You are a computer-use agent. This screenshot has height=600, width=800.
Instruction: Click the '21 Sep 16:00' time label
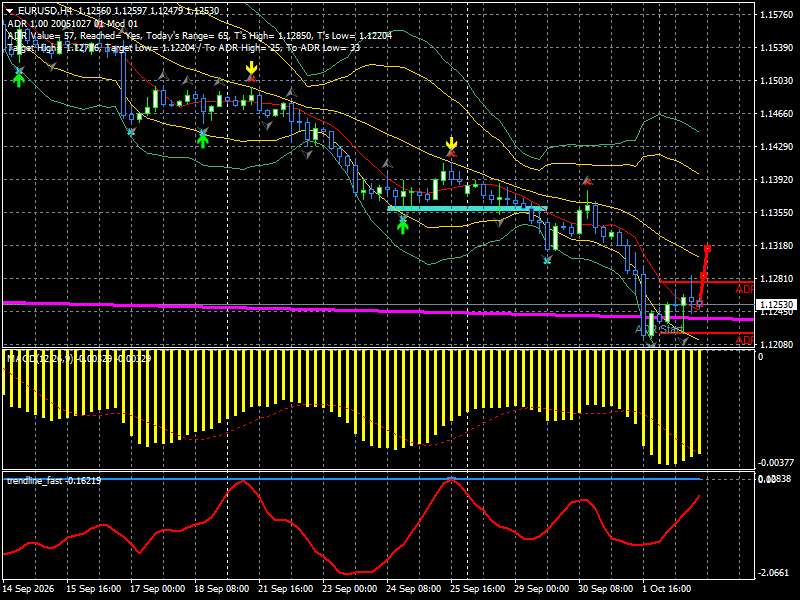[x=286, y=589]
